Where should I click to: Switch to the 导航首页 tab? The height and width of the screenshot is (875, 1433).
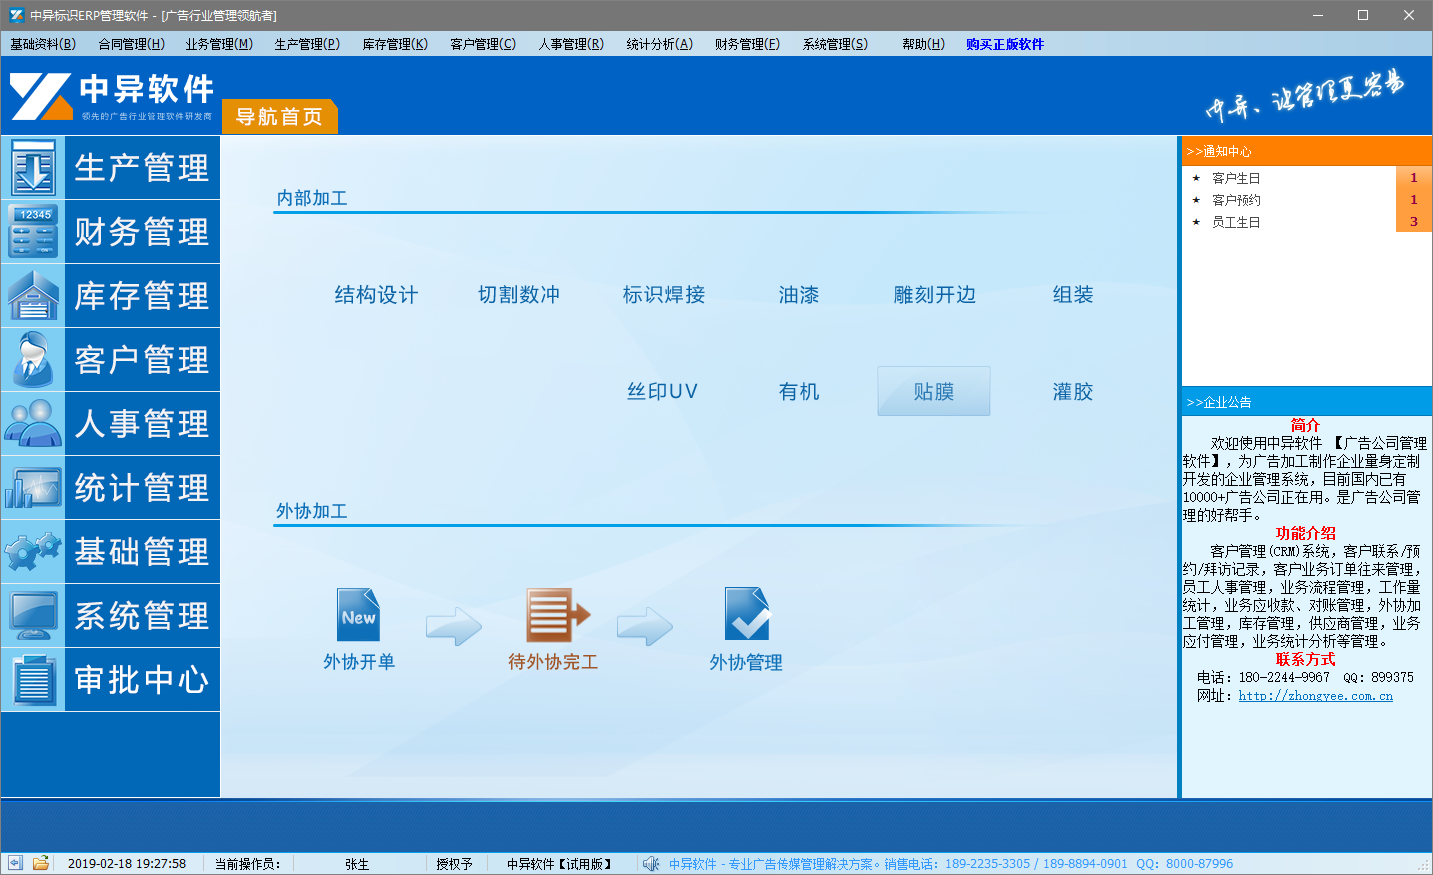279,117
